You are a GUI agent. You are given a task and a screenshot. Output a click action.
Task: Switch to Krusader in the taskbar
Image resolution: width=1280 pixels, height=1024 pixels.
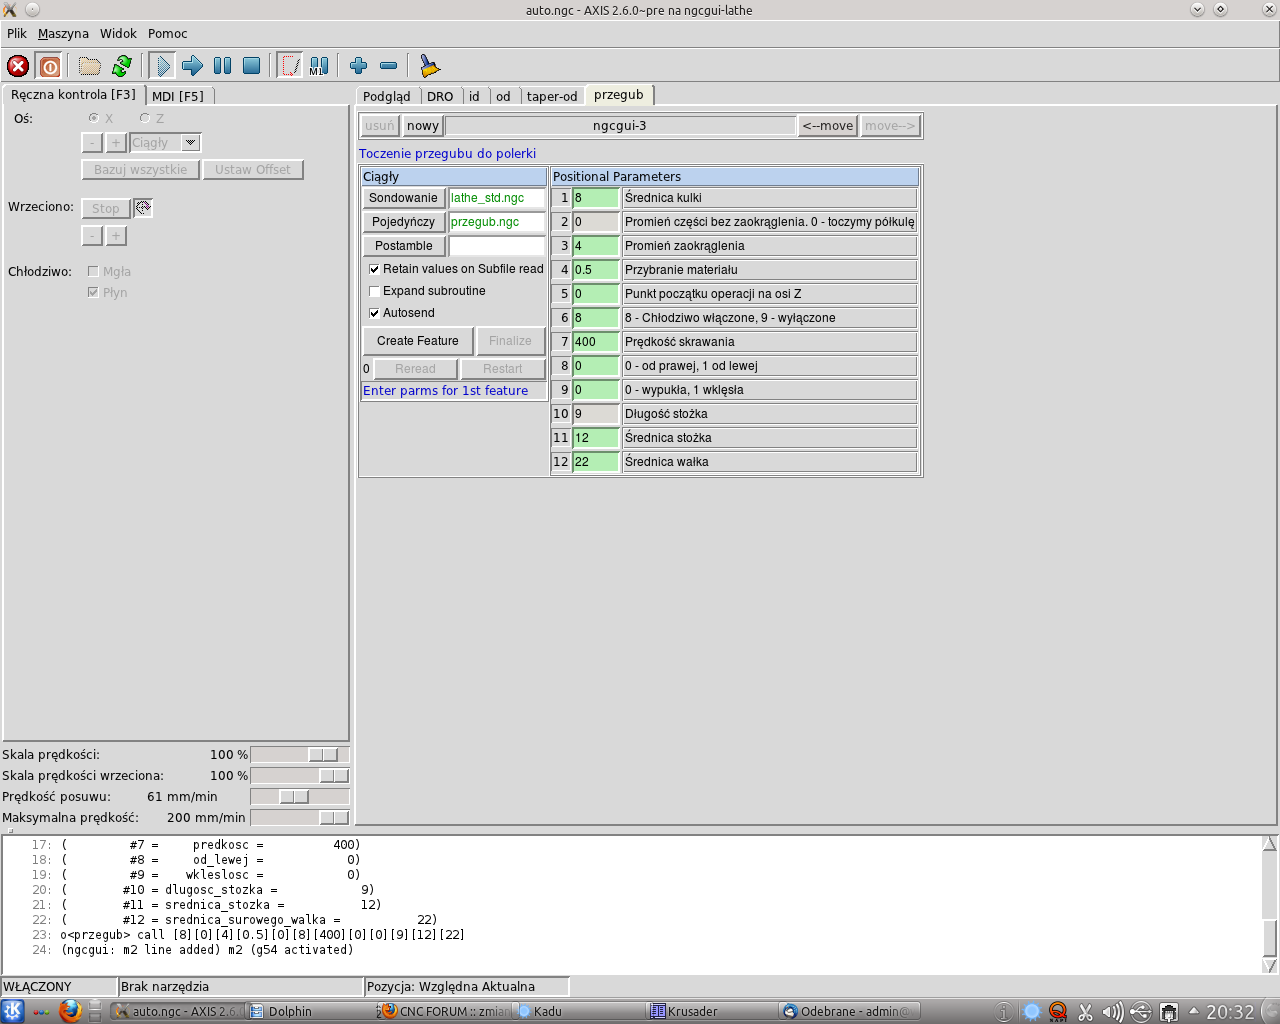coord(711,1011)
